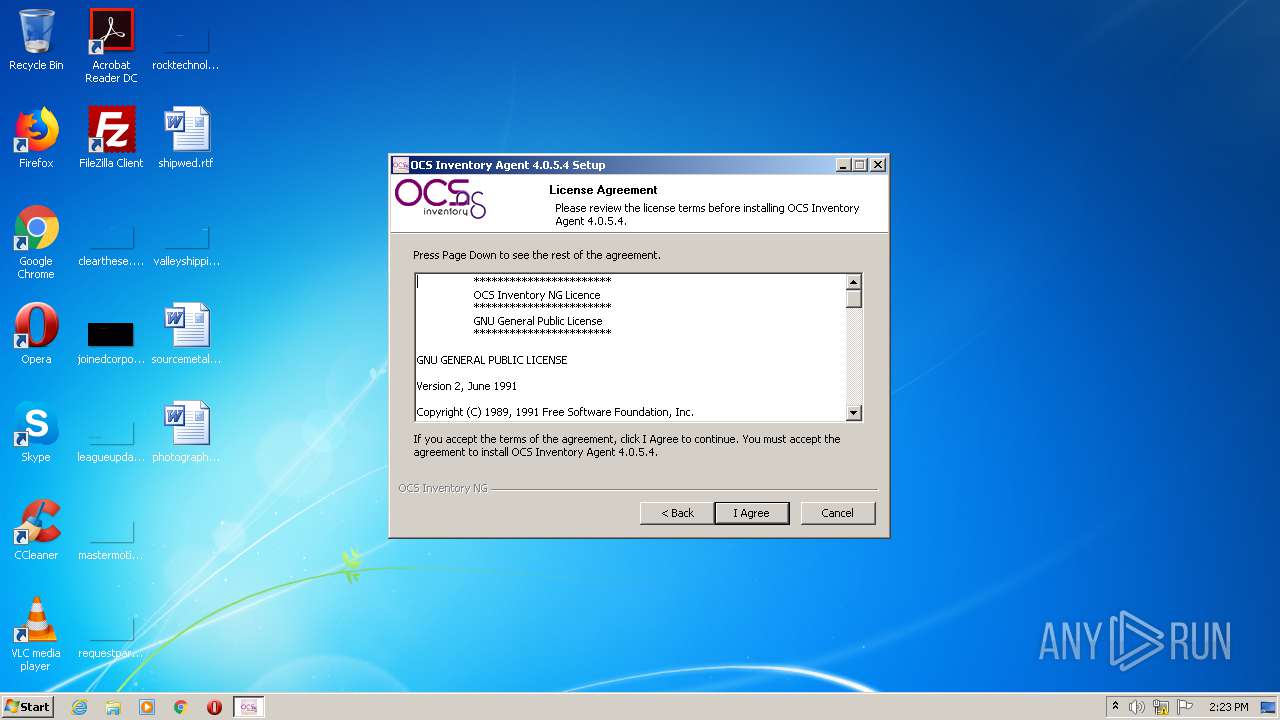Launch Firefox from the desktop

click(36, 138)
